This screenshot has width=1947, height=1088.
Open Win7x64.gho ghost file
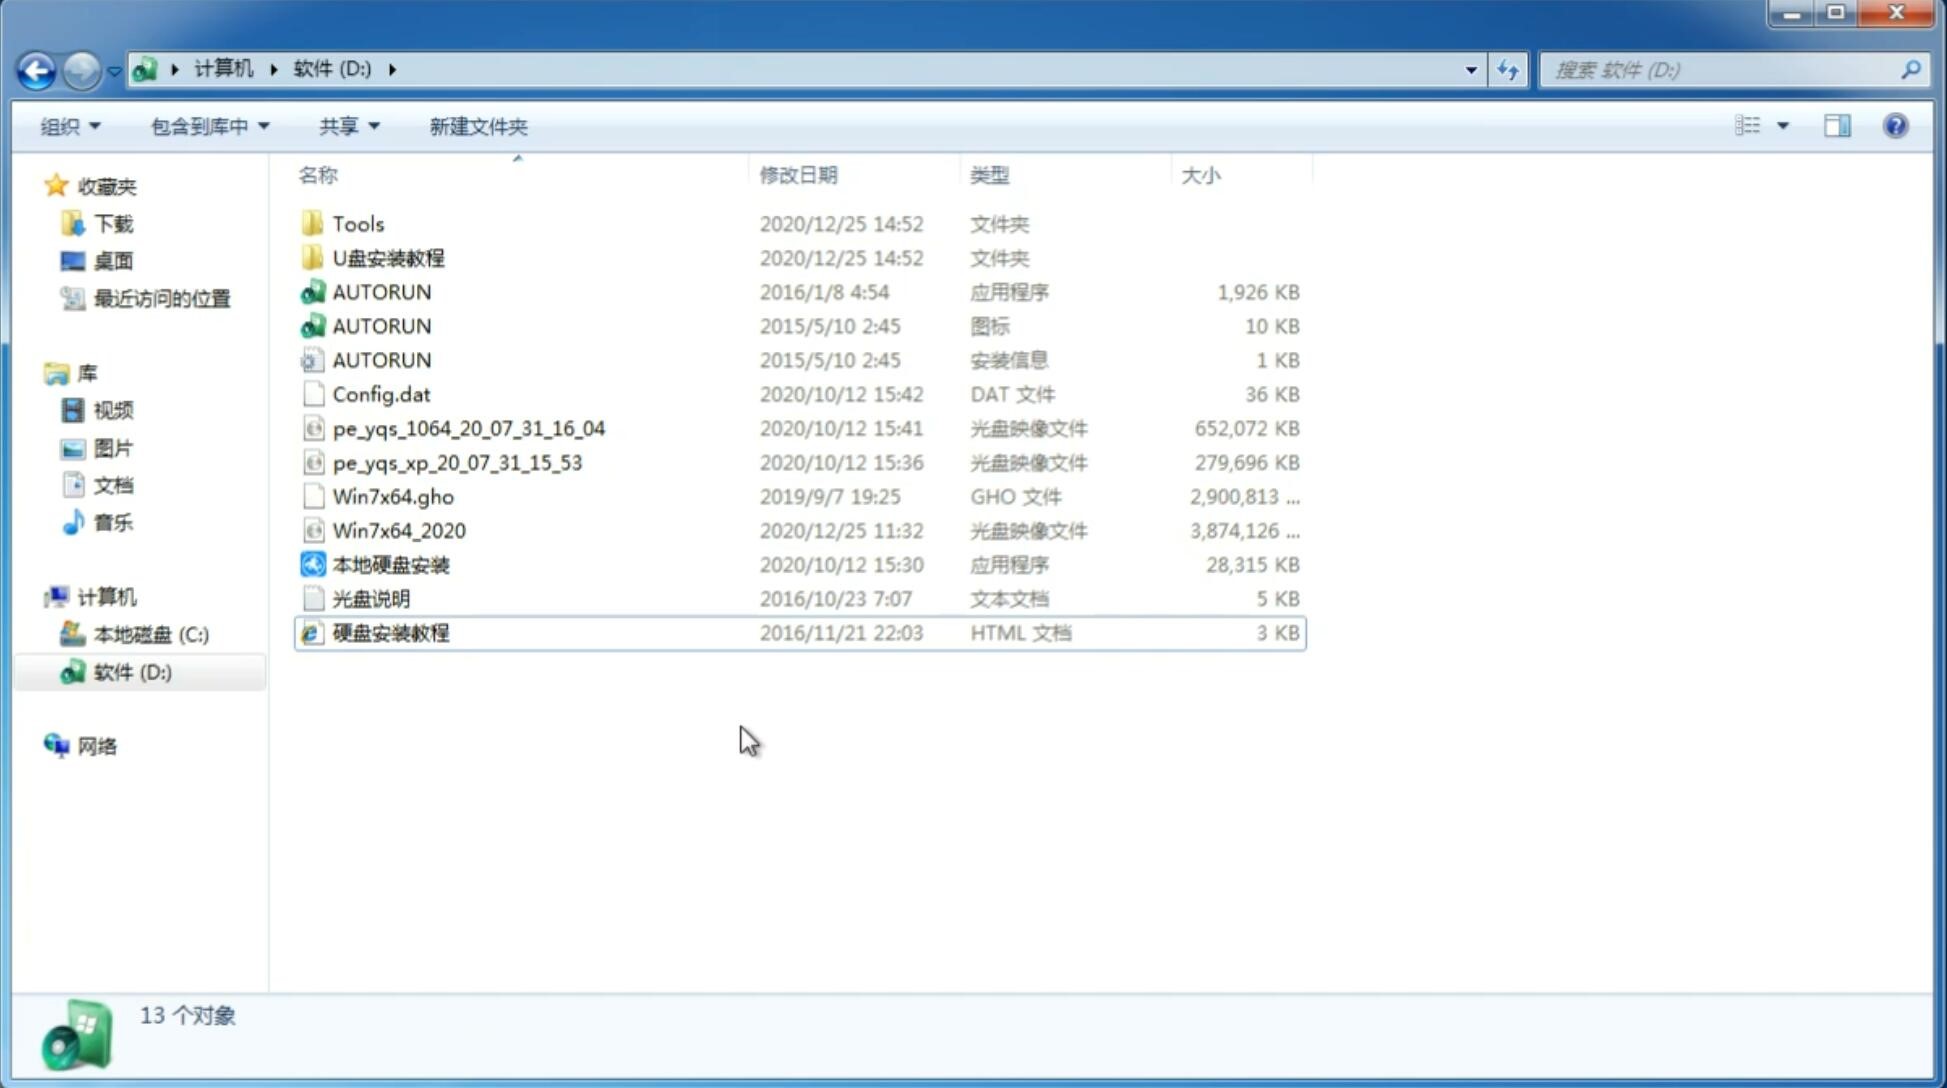click(392, 496)
